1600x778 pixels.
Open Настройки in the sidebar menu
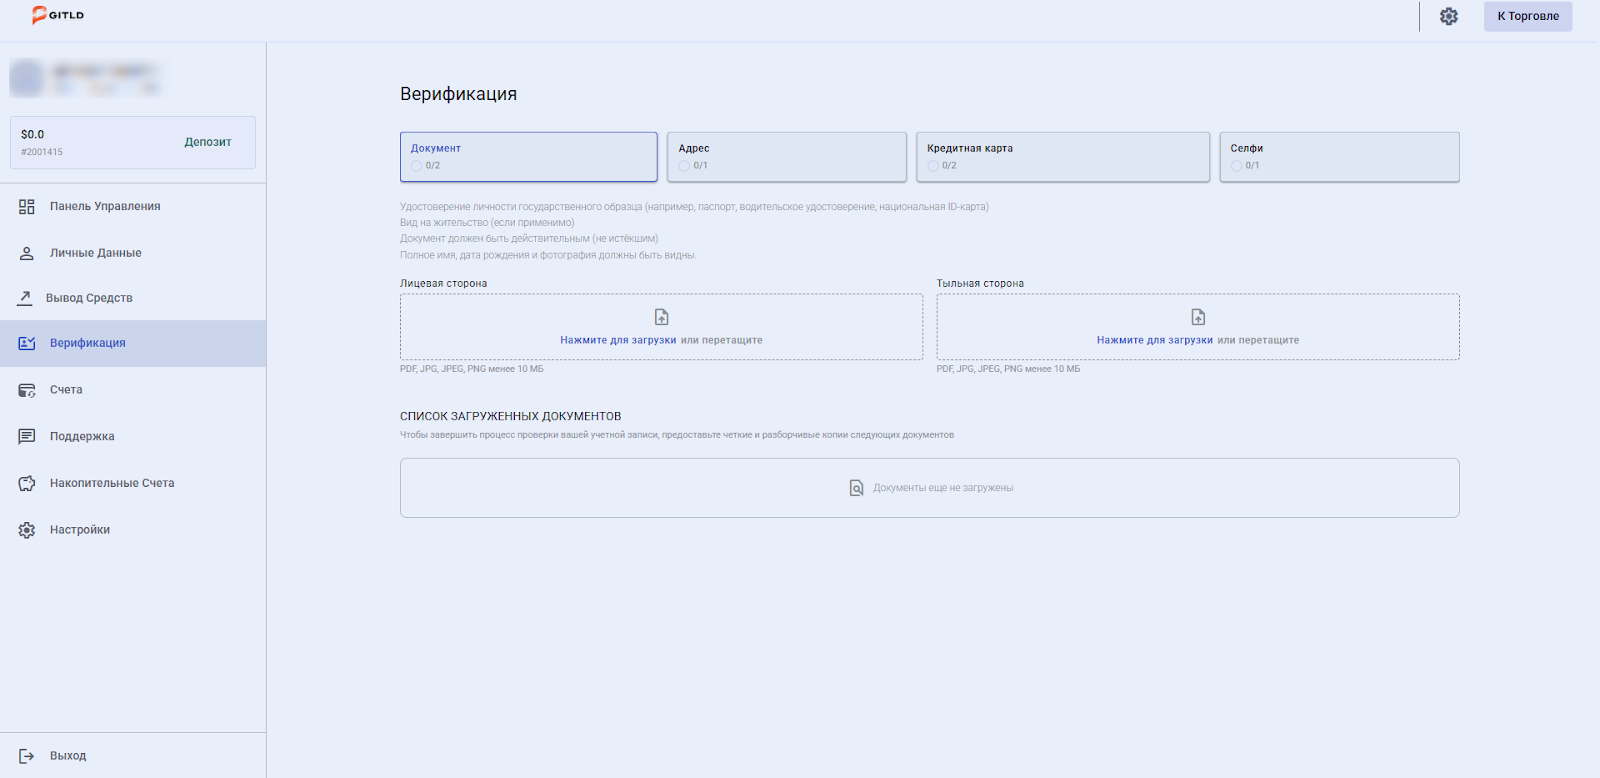tap(80, 530)
